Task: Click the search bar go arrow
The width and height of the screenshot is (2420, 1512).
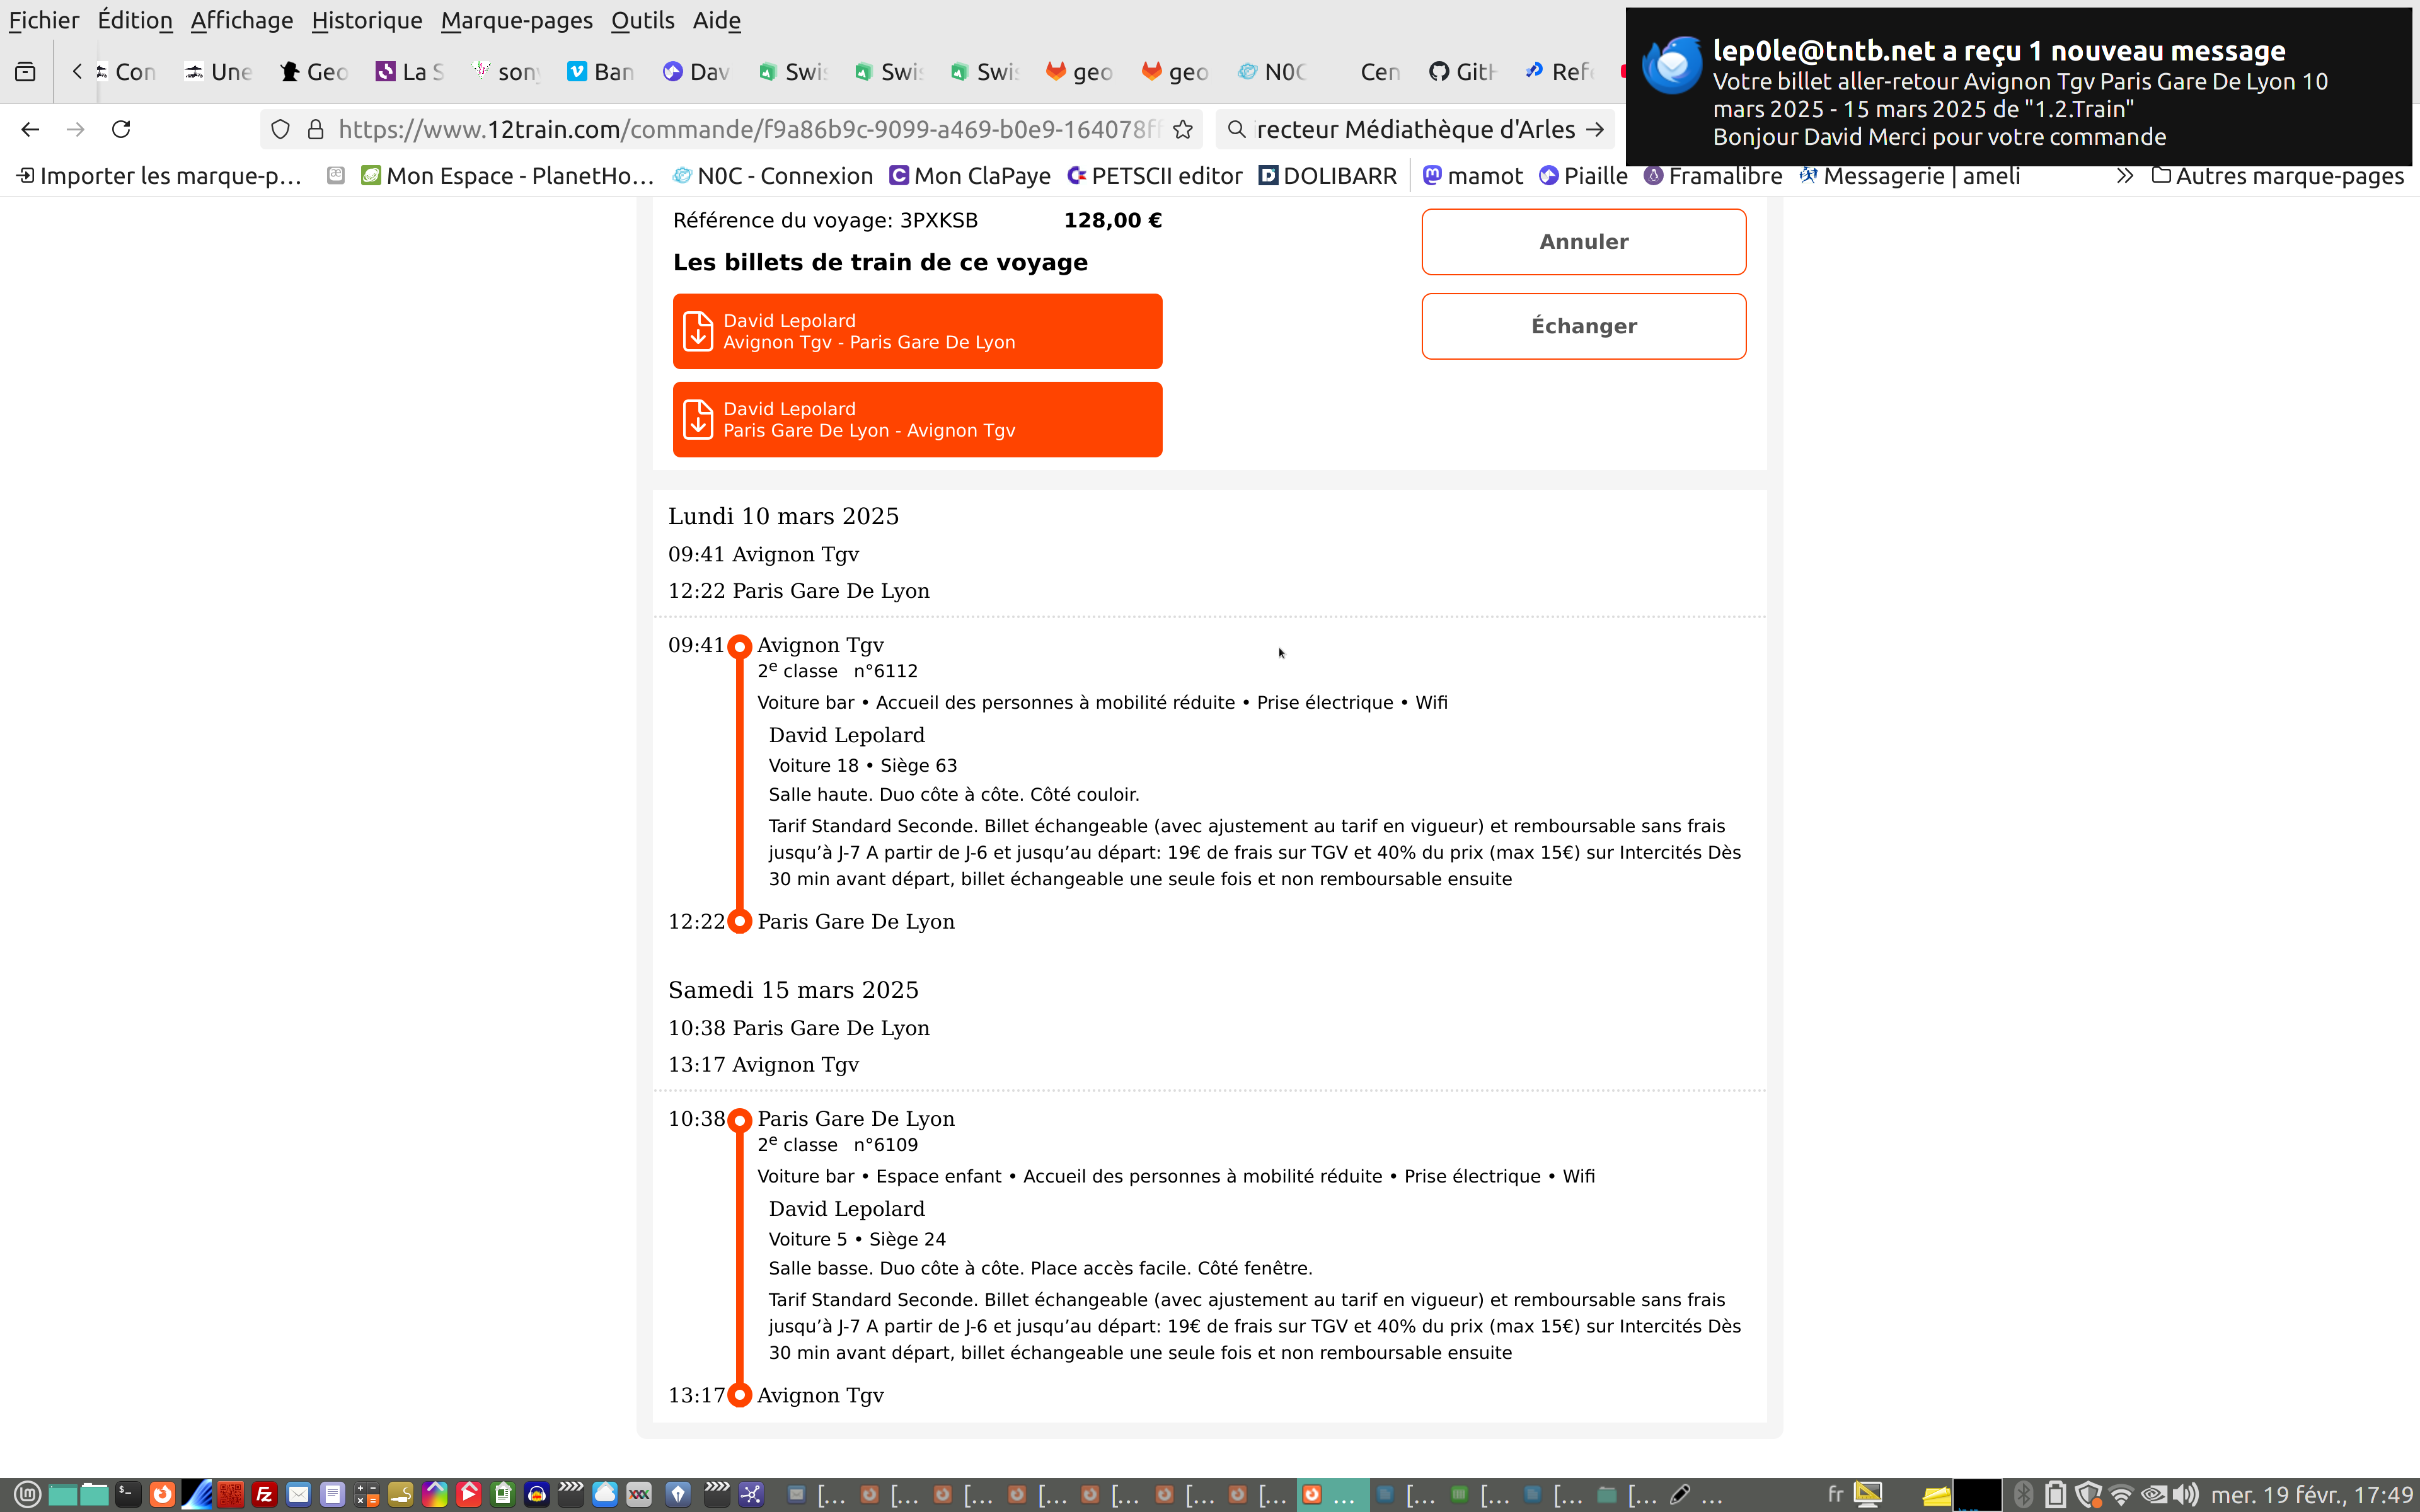Action: (1595, 129)
